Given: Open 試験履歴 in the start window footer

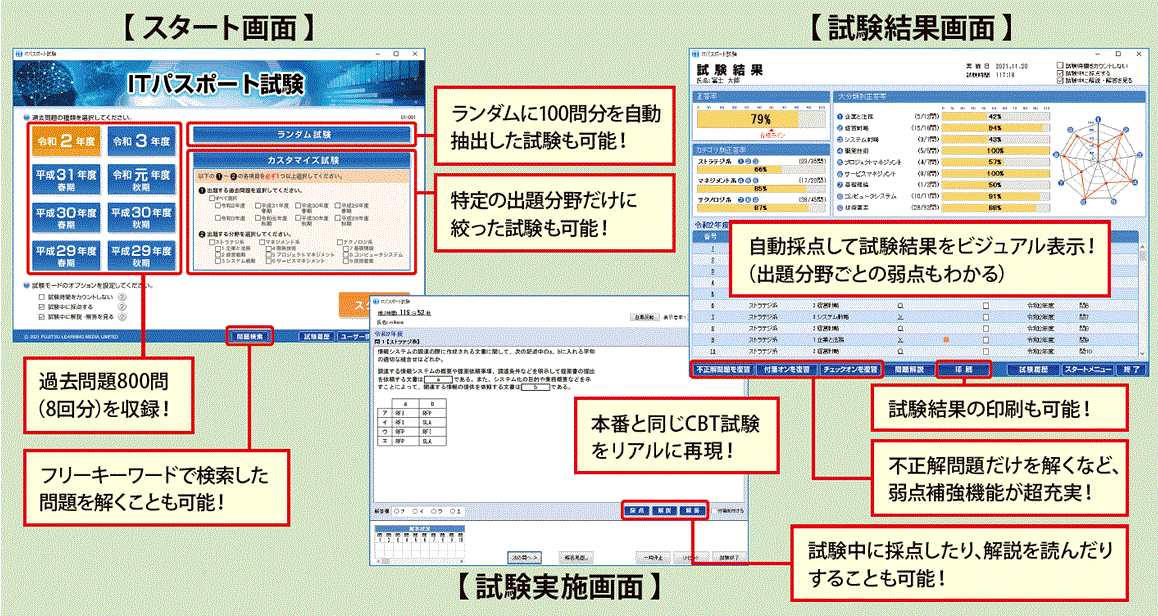Looking at the screenshot, I should [318, 336].
